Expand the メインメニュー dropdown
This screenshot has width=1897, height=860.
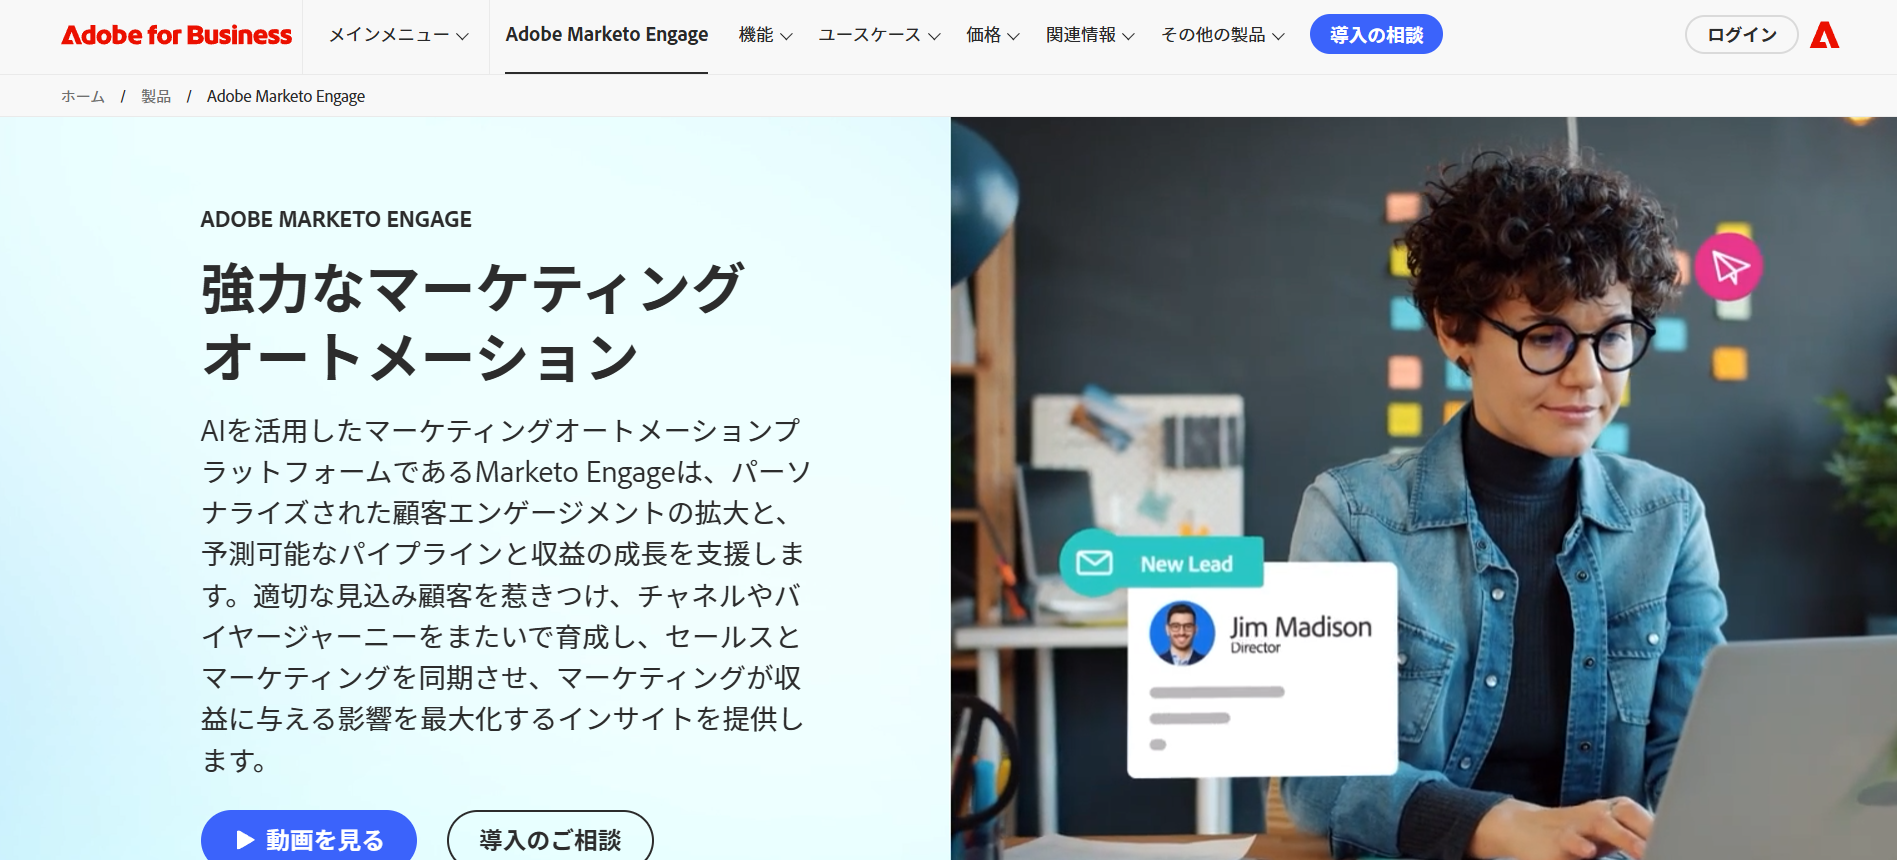(399, 35)
